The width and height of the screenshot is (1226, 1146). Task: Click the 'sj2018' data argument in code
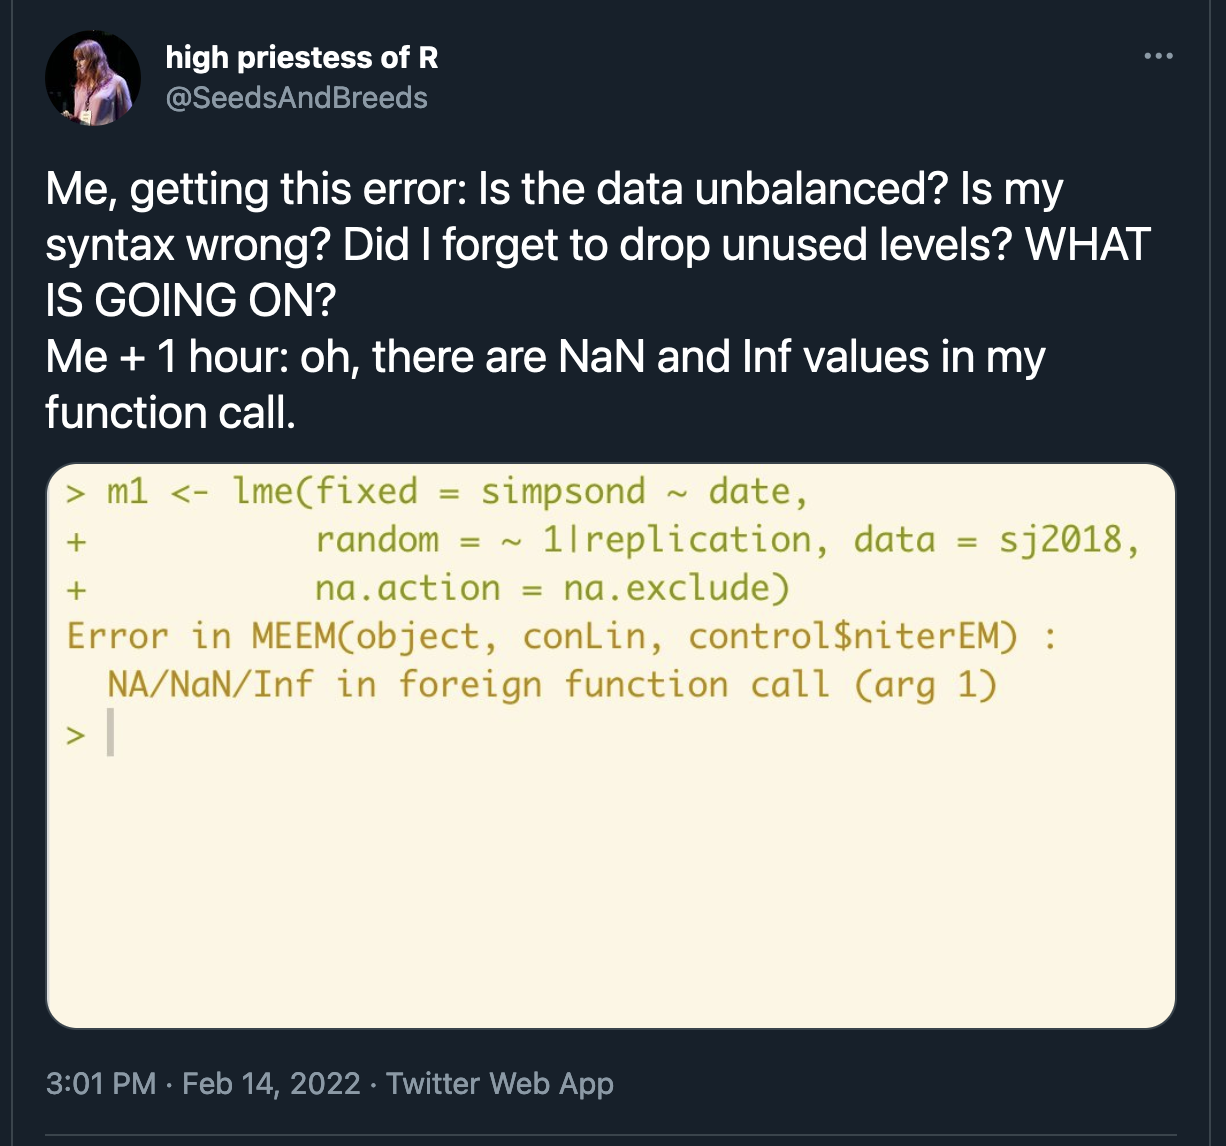tap(1060, 540)
